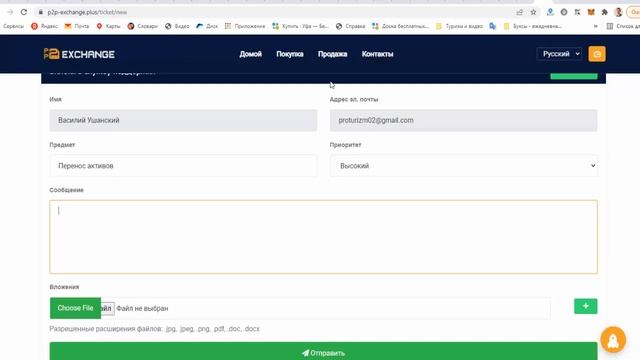Click the share page icon in the address bar
Screen dimensions: 640x360
point(520,12)
